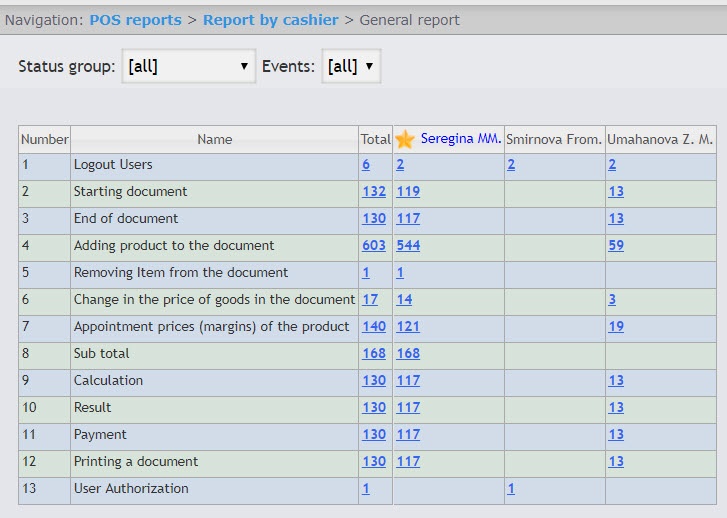Open the Status group dropdown
727x518 pixels.
189,67
